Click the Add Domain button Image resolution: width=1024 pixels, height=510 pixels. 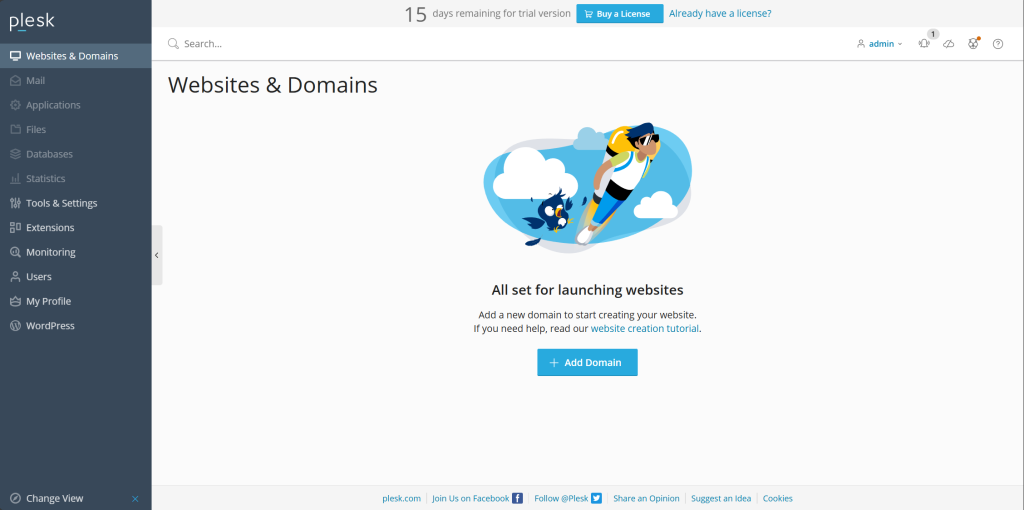coord(587,362)
